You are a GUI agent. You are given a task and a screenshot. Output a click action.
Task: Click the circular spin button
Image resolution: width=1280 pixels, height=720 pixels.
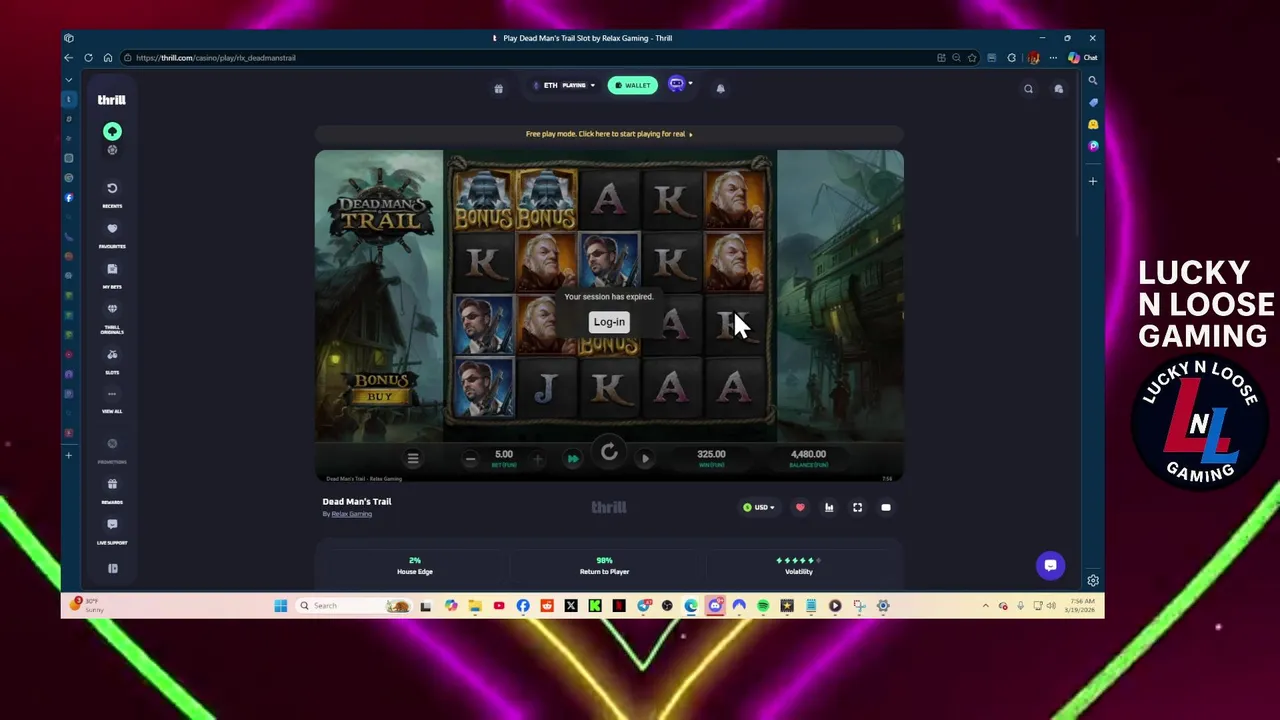pos(609,453)
